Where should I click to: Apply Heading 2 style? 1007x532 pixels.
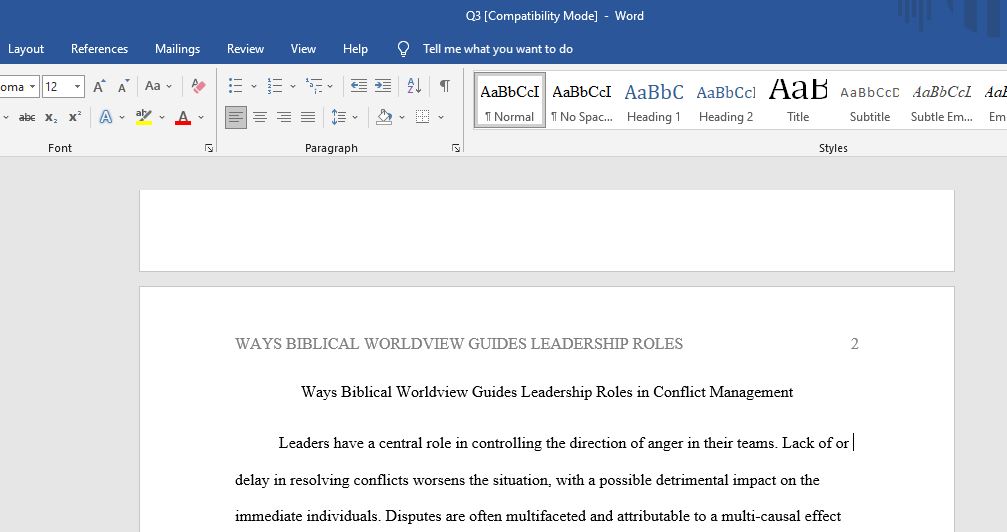[x=726, y=100]
